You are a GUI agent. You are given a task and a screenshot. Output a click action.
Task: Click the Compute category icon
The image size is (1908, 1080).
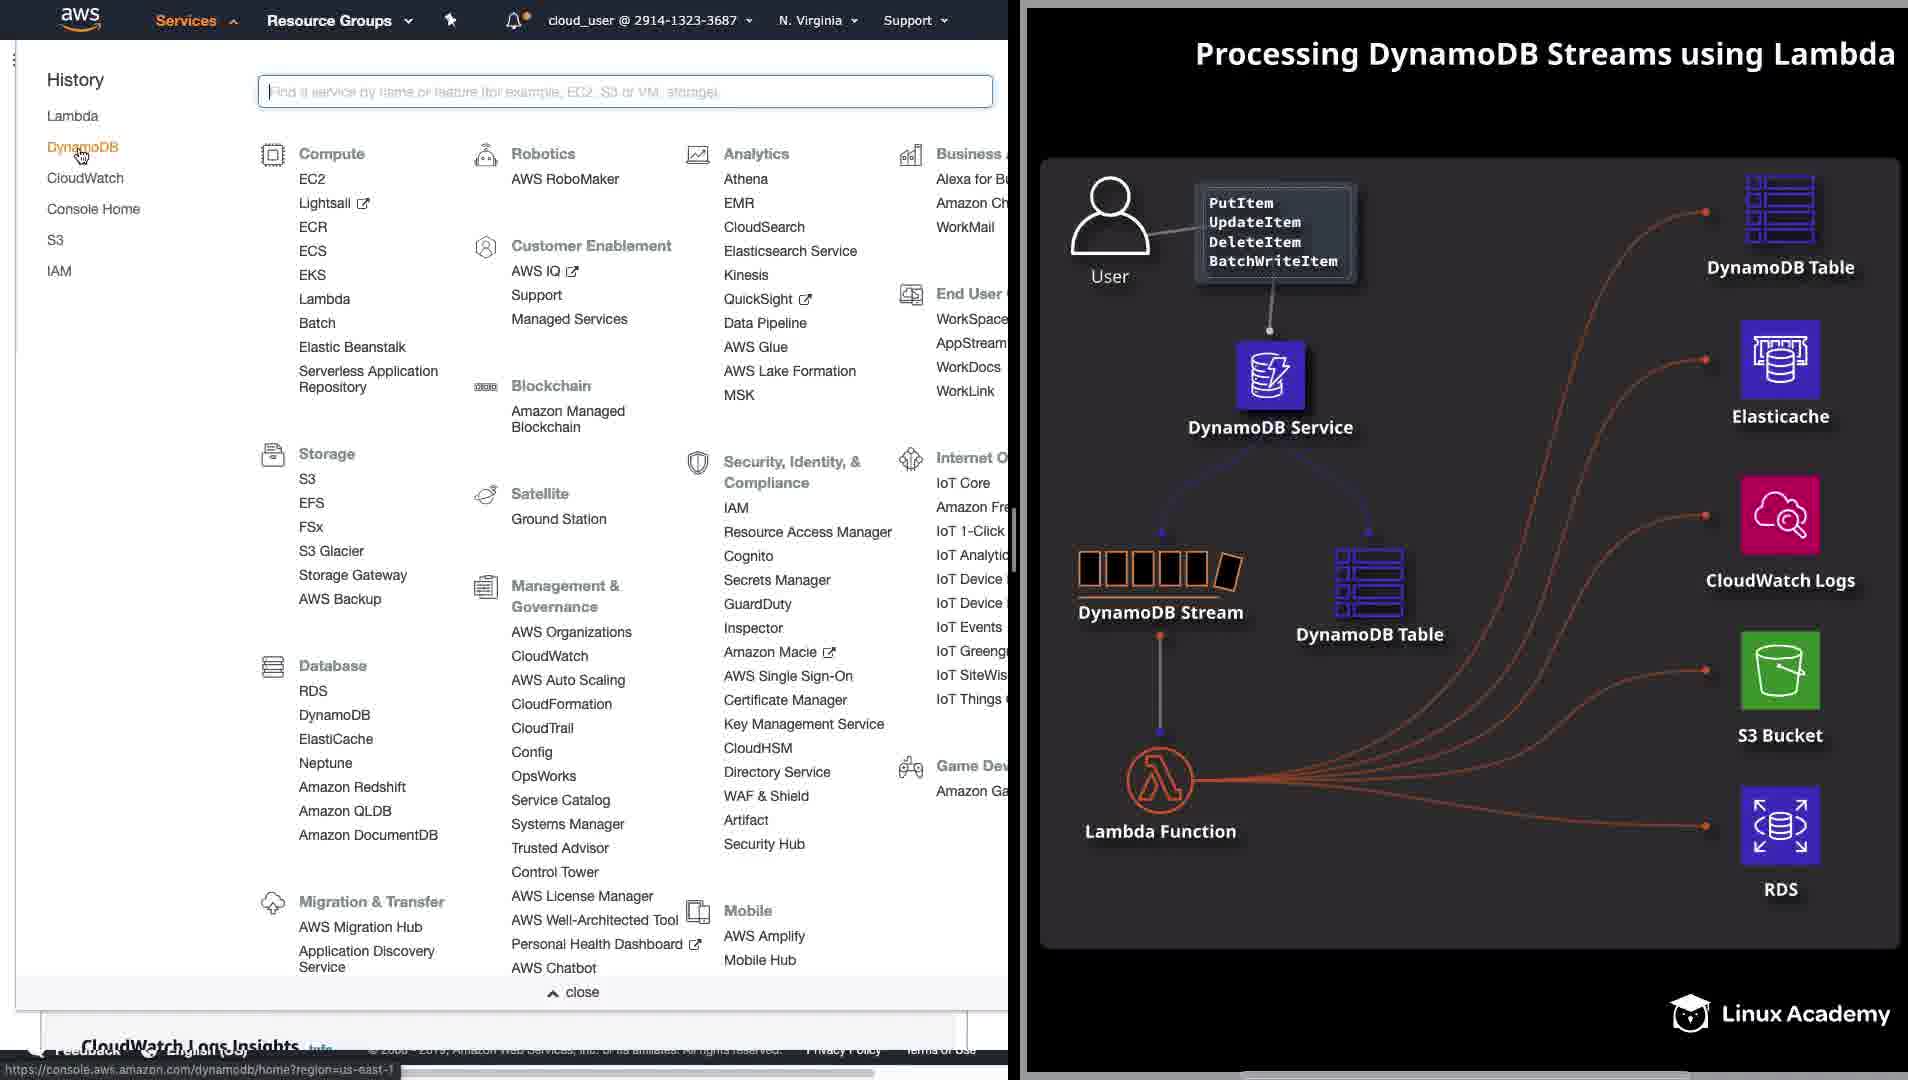click(272, 155)
